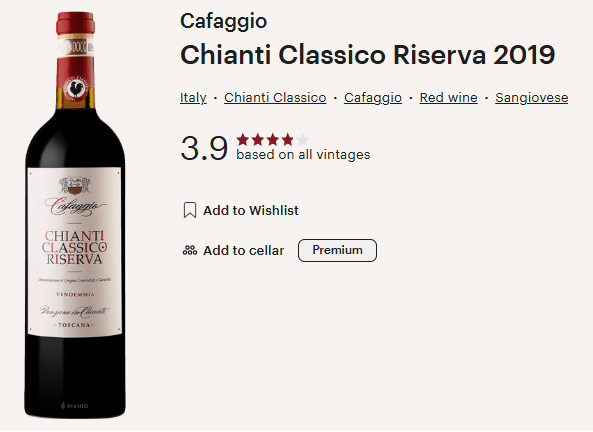Select the fourth red rating star

tap(287, 140)
